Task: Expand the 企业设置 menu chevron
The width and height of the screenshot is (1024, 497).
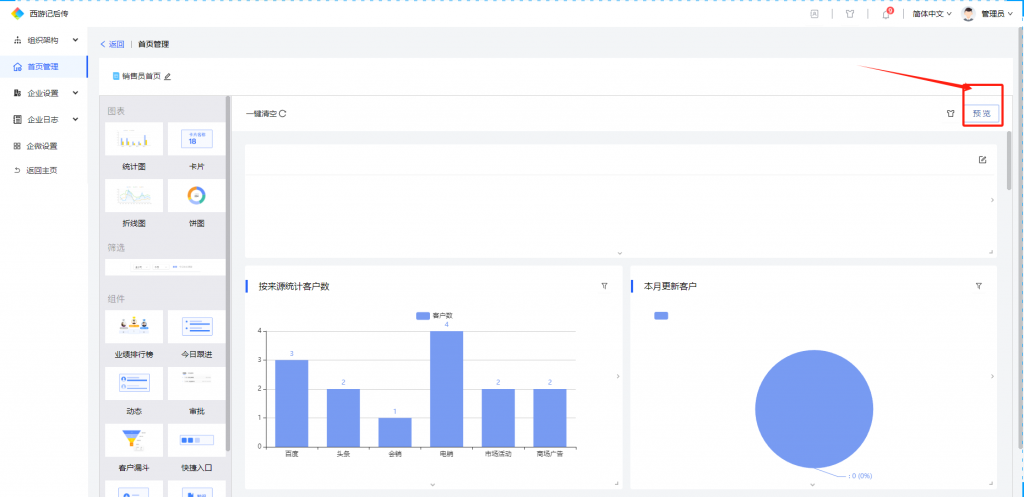Action: click(75, 93)
